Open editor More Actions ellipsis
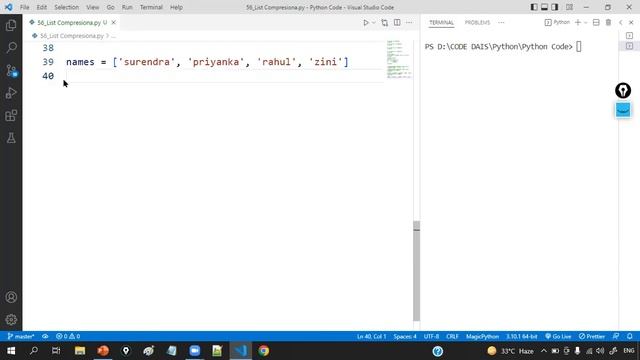Image resolution: width=640 pixels, height=360 pixels. (x=409, y=23)
